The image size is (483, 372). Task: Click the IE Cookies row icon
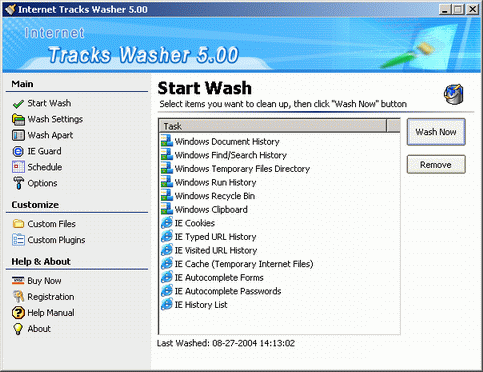pyautogui.click(x=167, y=223)
